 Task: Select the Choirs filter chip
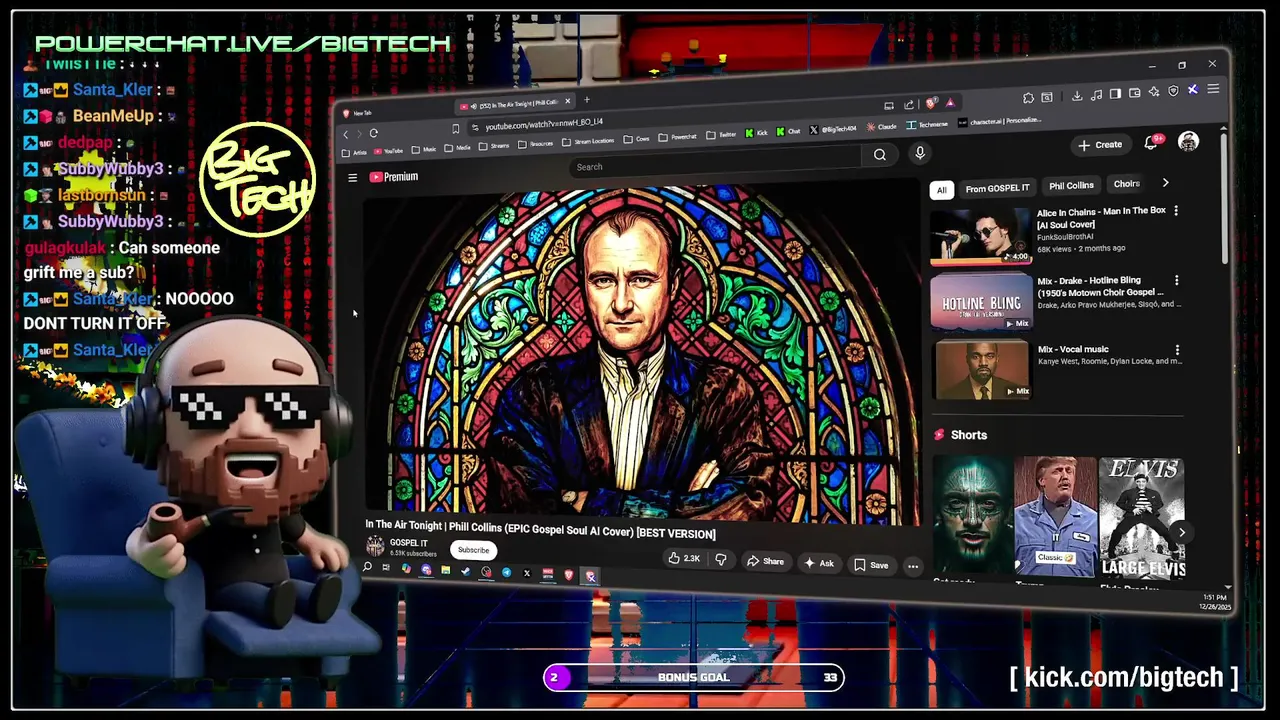[x=1125, y=183]
